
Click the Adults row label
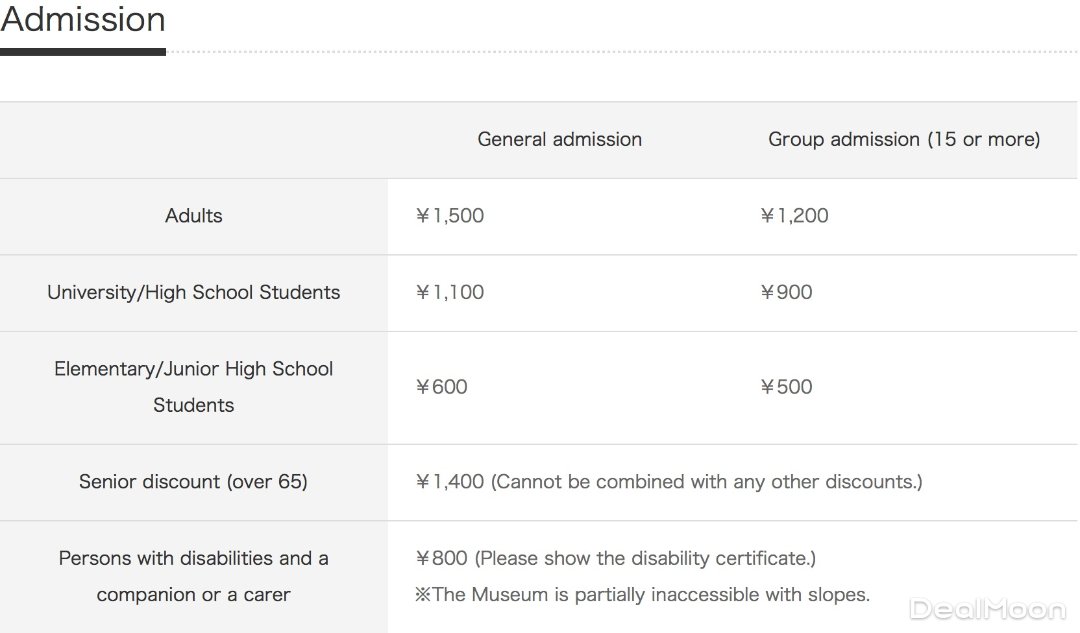tap(193, 216)
